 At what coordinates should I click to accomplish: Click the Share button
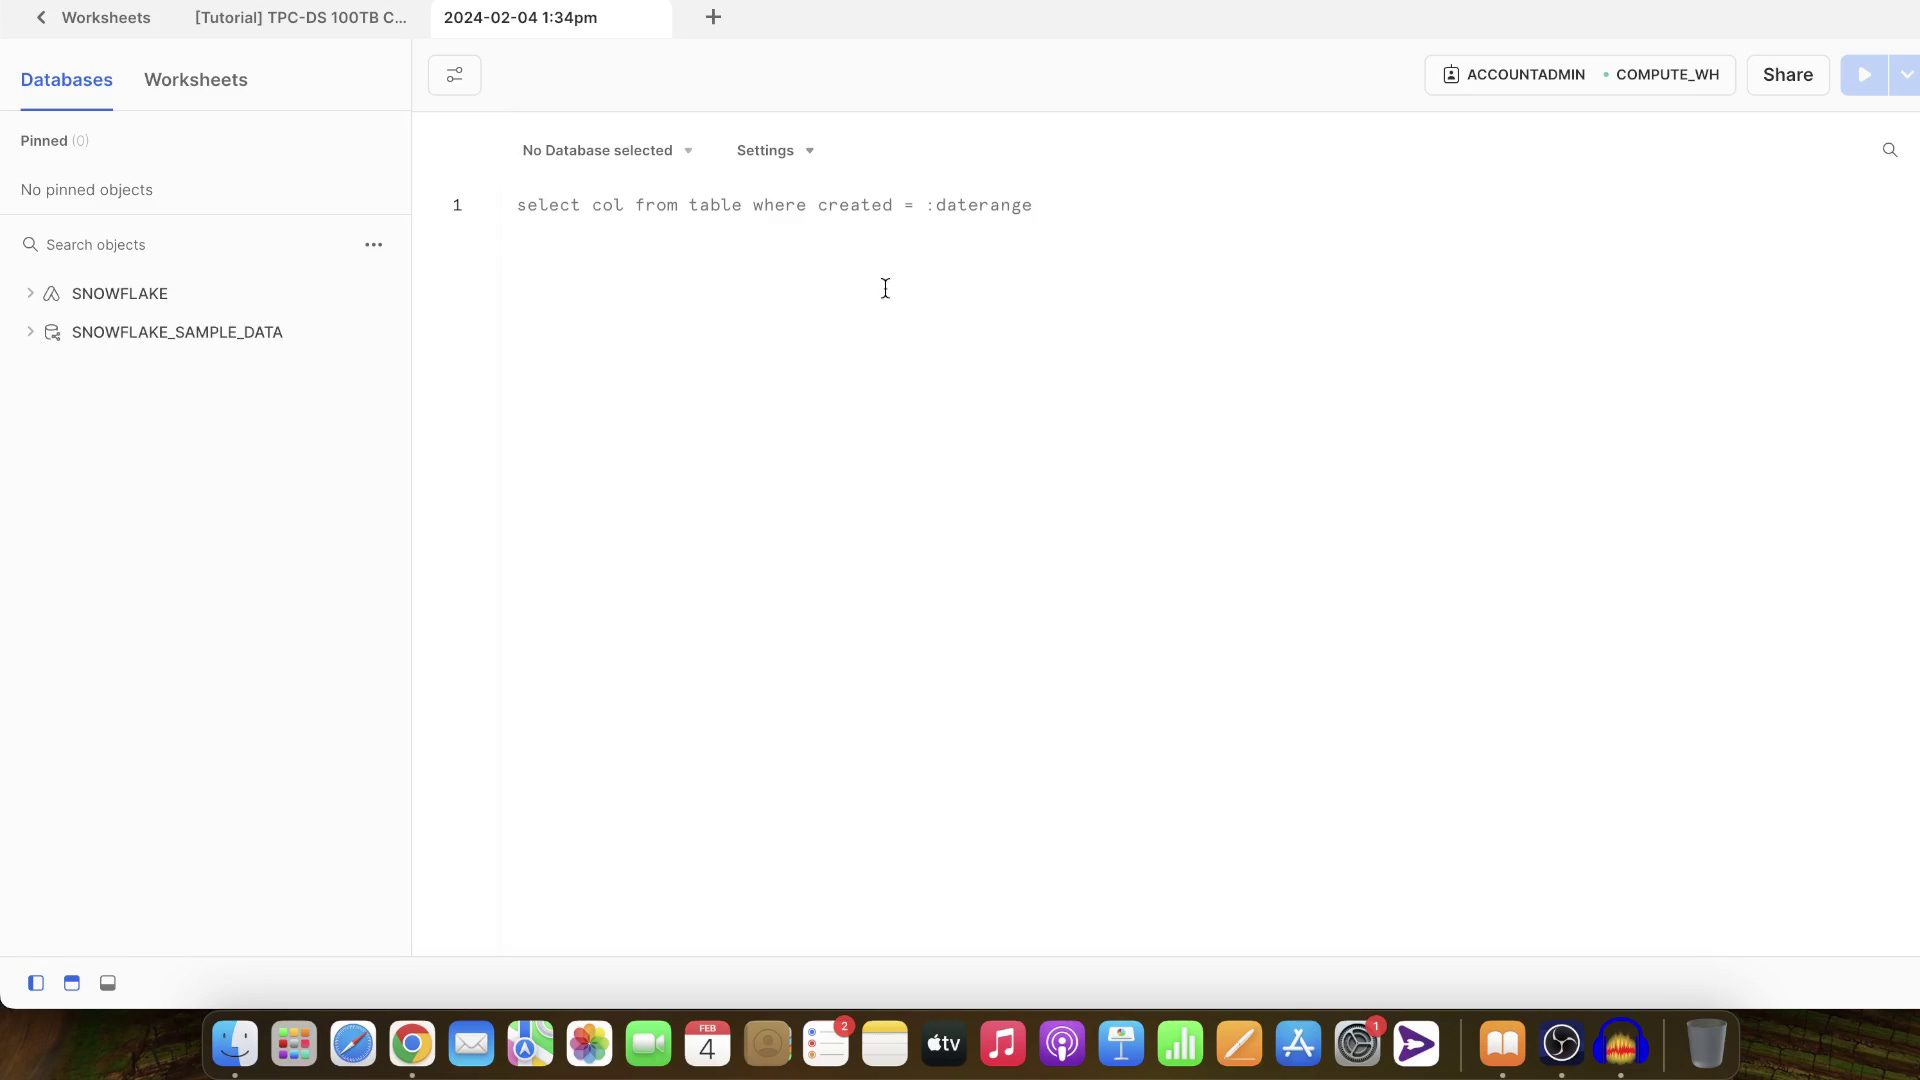pos(1787,75)
